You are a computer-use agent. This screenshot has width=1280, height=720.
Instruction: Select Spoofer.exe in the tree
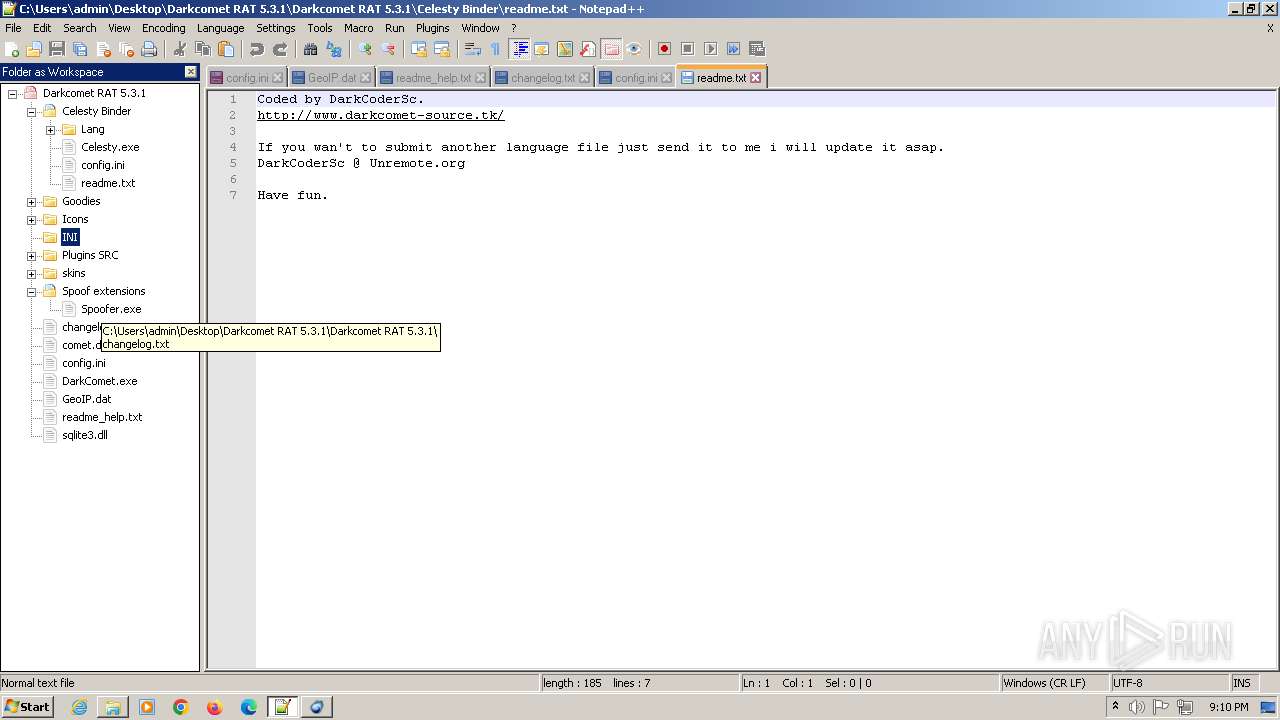click(111, 309)
